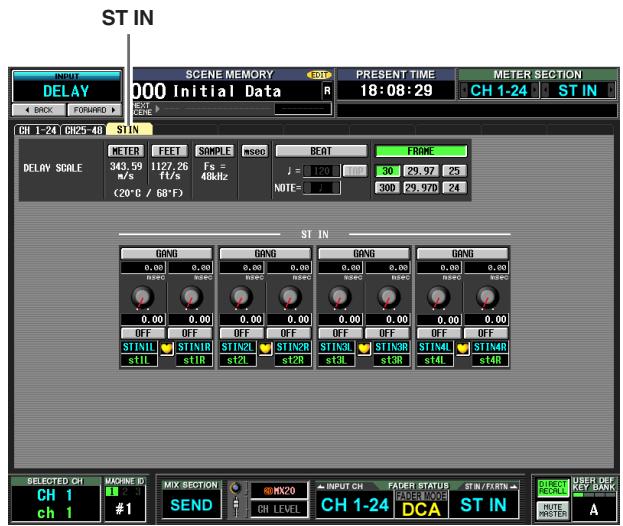Set delay scale to SAMPLE

point(215,151)
